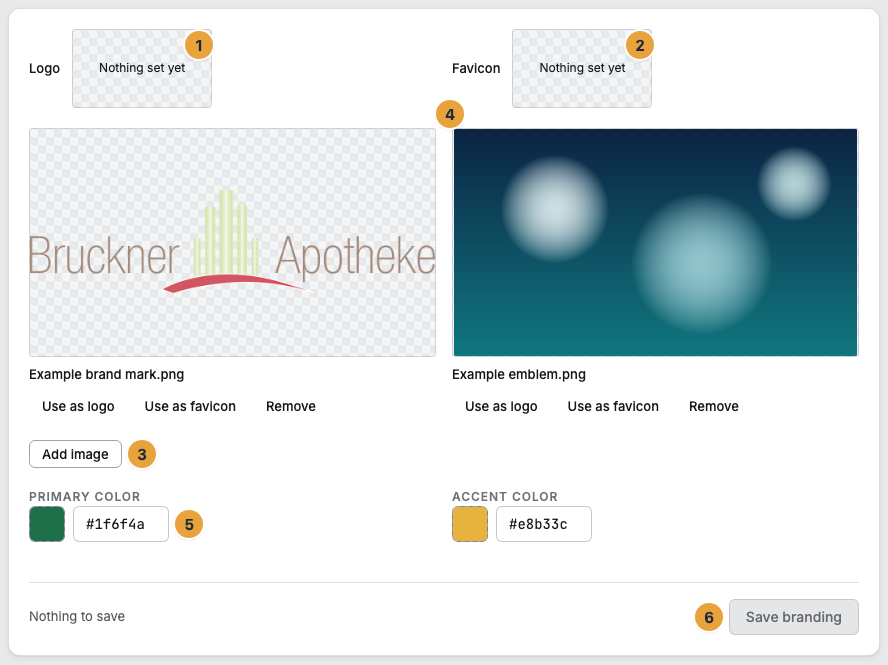Click the 'ACCENT COLOR' label

[x=505, y=497]
